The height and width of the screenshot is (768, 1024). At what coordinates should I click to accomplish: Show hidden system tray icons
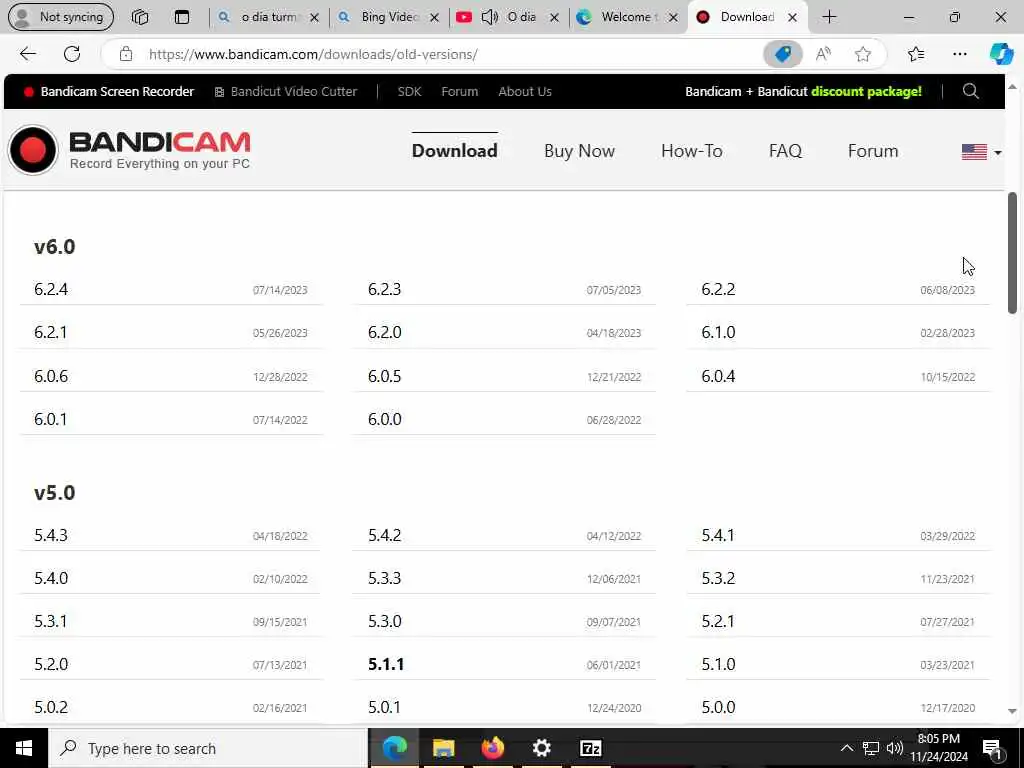(x=846, y=748)
